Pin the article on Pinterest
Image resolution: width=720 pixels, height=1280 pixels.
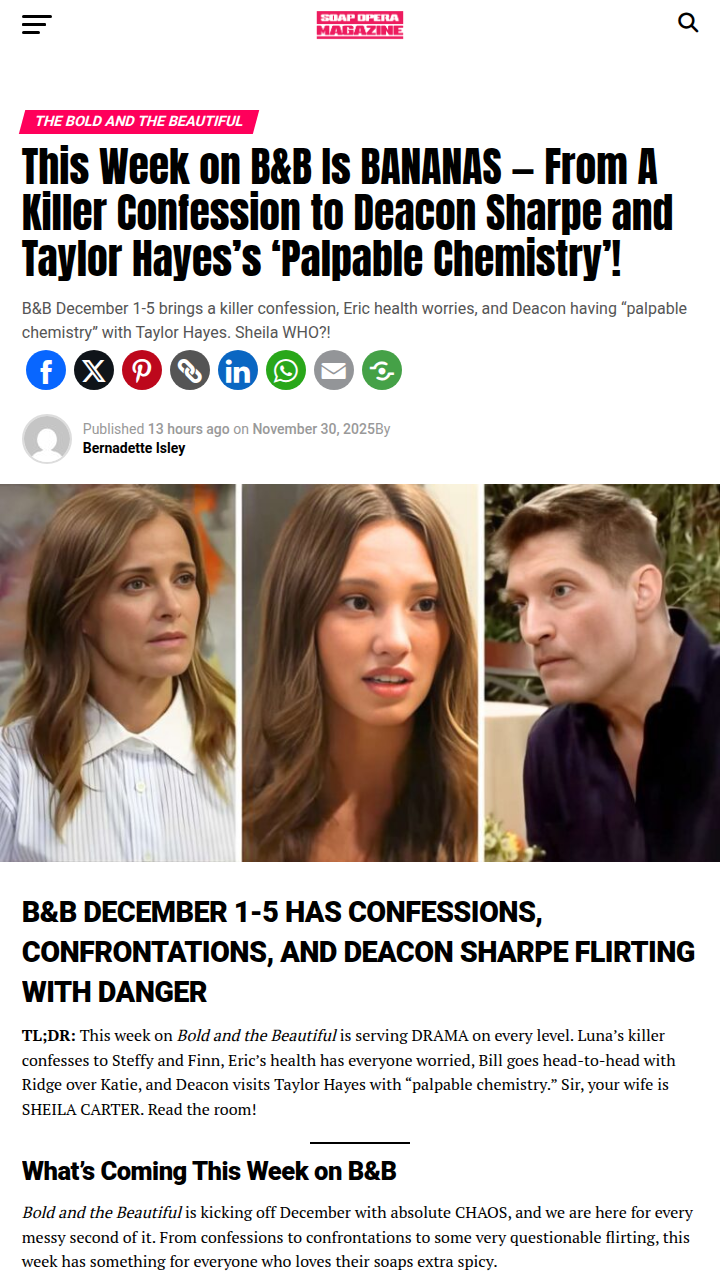[x=142, y=370]
